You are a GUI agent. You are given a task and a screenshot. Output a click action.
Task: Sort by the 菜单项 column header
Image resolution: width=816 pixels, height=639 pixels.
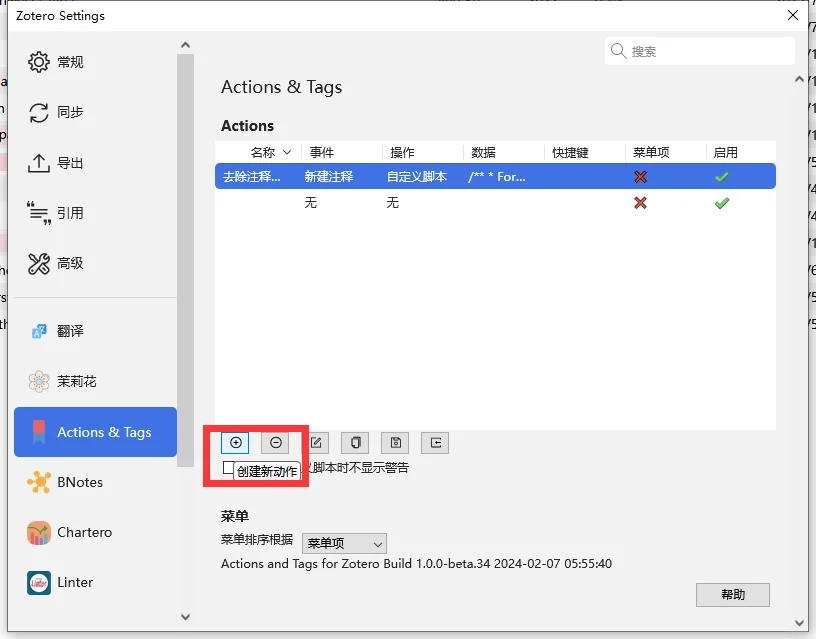point(665,152)
